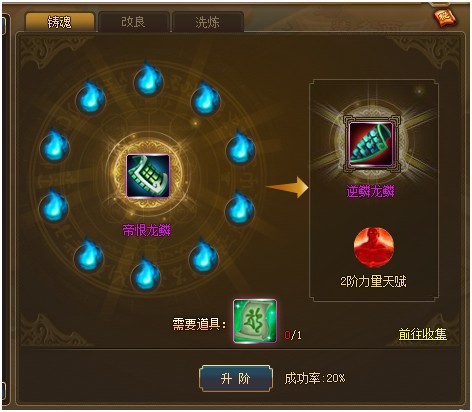Click the topmost blue soul flame
The width and height of the screenshot is (472, 412).
point(148,79)
